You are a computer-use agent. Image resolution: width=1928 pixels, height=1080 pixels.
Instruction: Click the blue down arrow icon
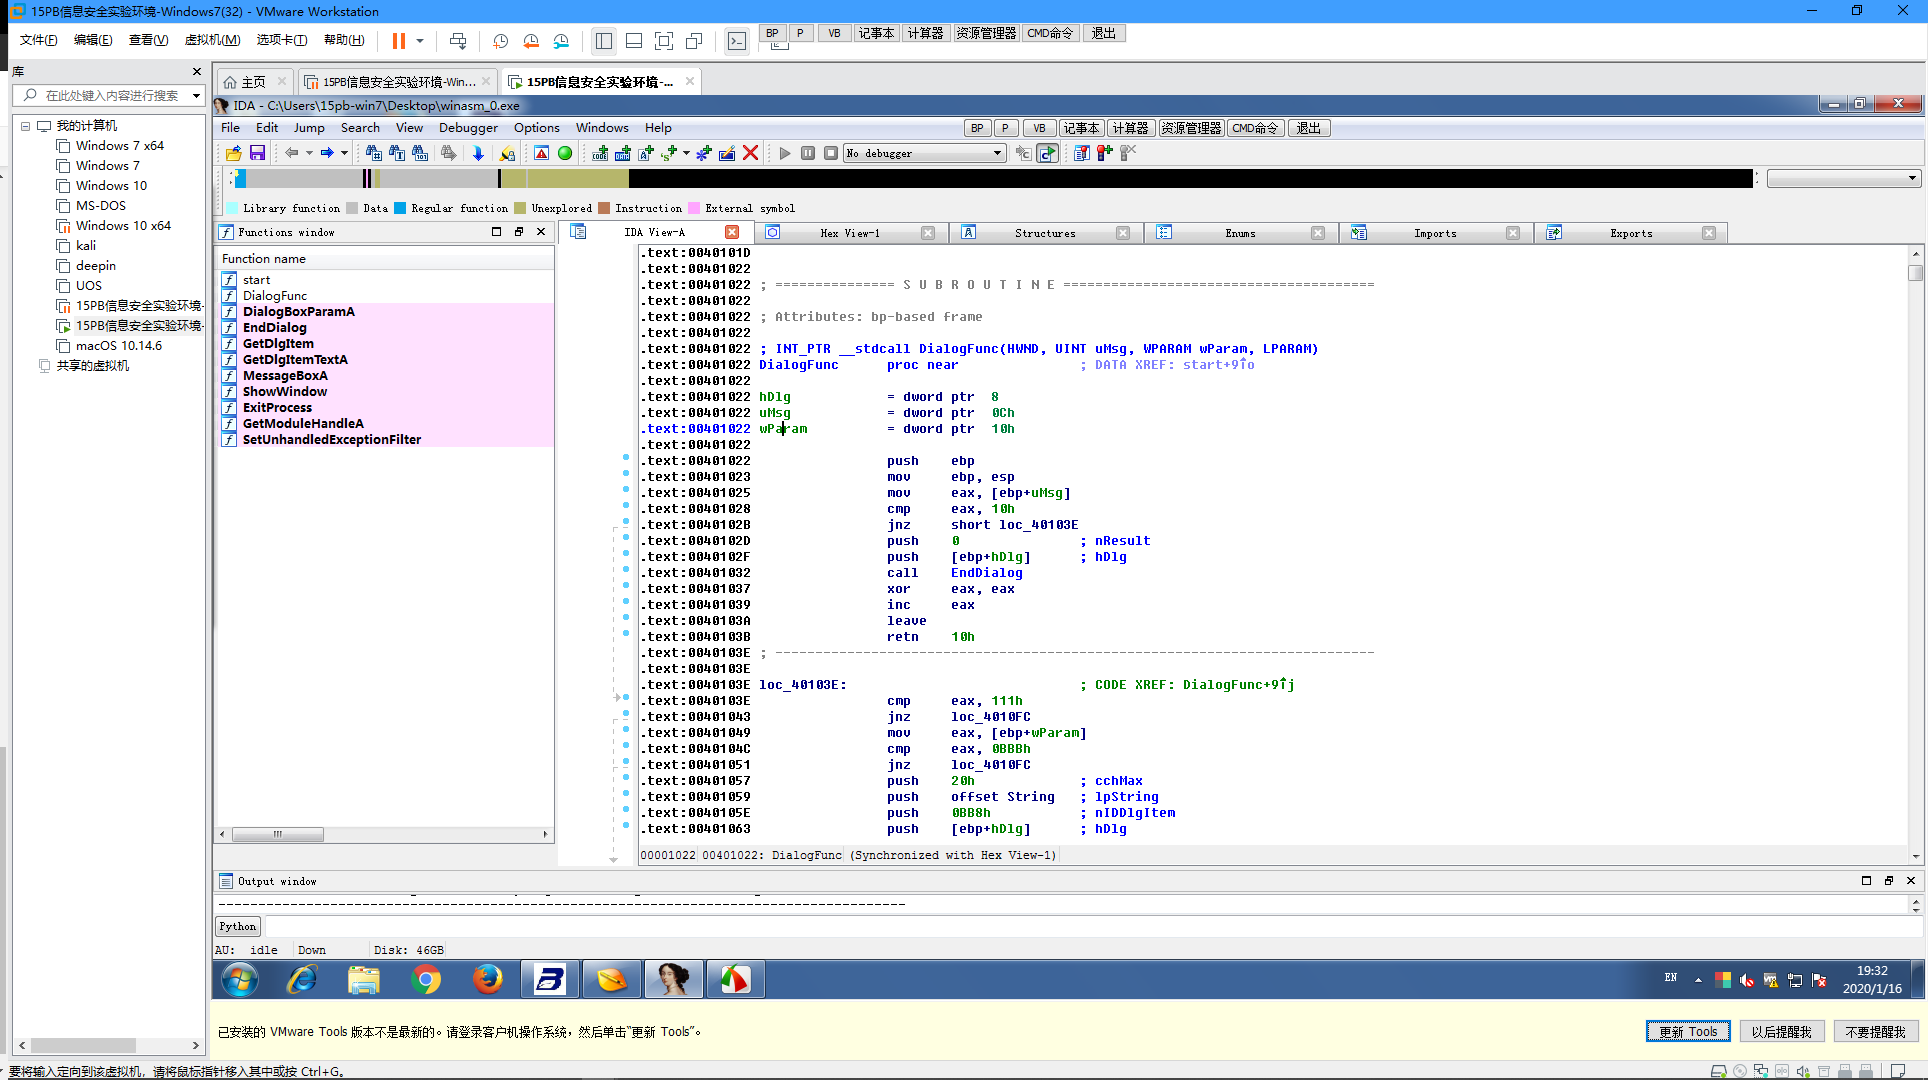[478, 153]
